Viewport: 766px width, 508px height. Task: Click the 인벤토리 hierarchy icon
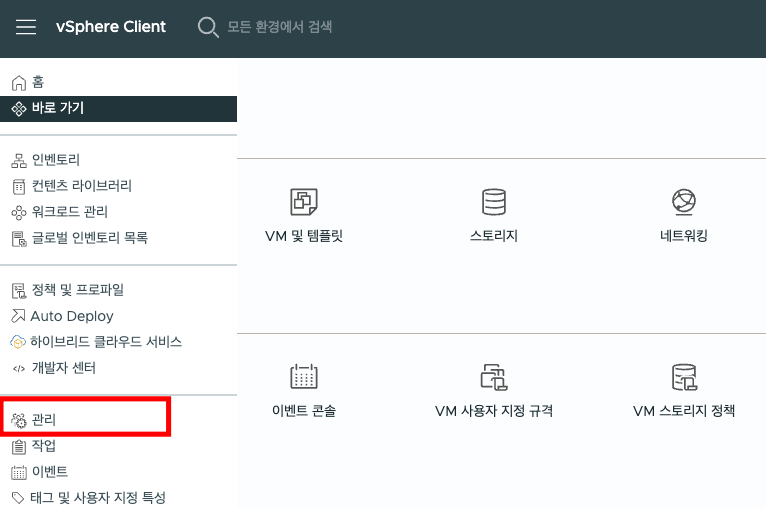pyautogui.click(x=19, y=160)
